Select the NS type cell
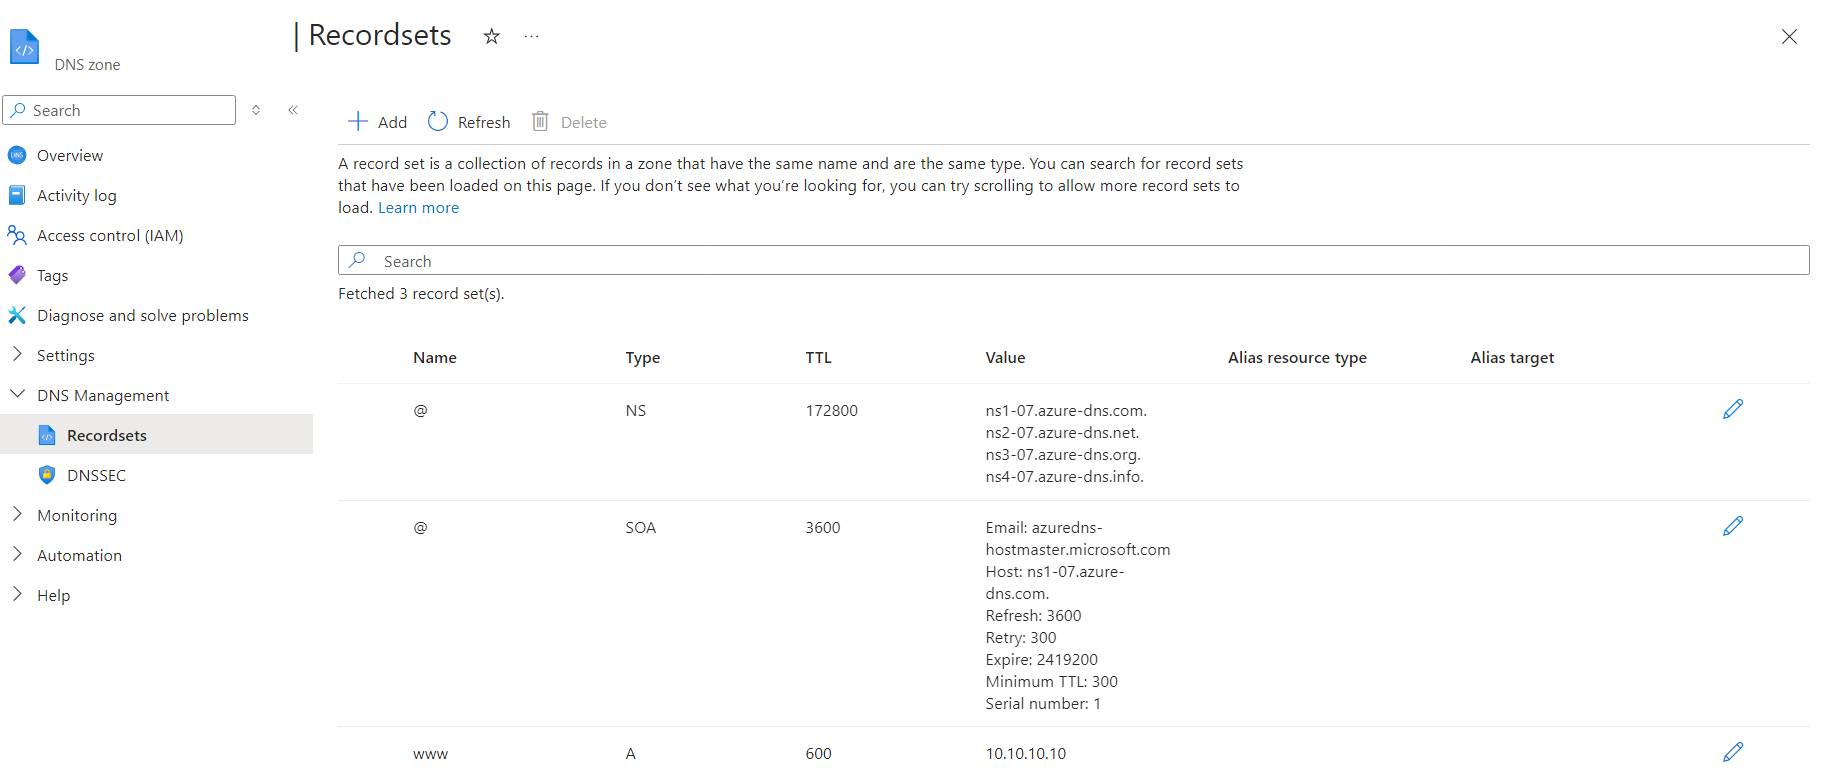 pos(636,411)
